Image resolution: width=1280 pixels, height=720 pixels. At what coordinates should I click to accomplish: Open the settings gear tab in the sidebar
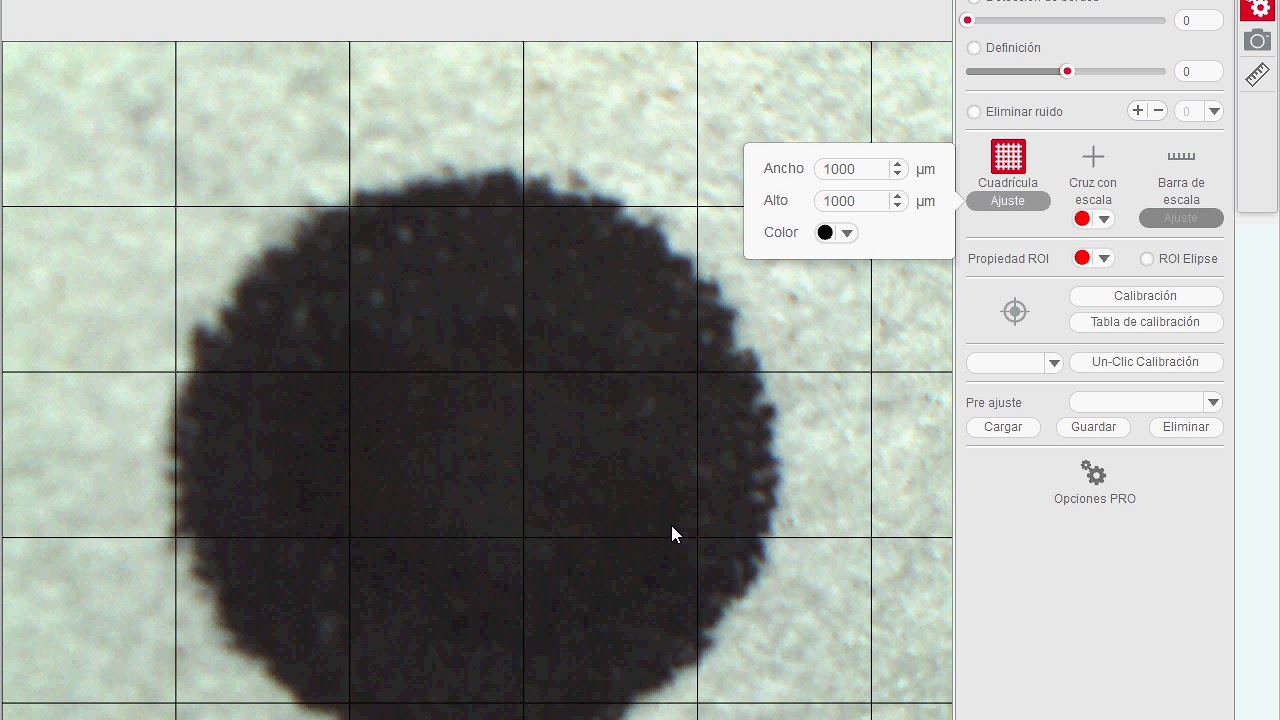point(1258,9)
